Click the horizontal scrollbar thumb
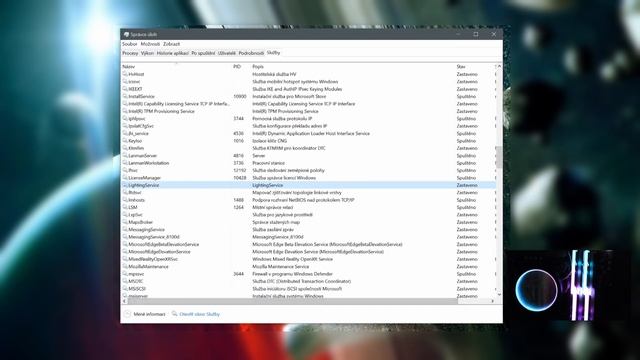The height and width of the screenshot is (360, 640). click(x=293, y=301)
